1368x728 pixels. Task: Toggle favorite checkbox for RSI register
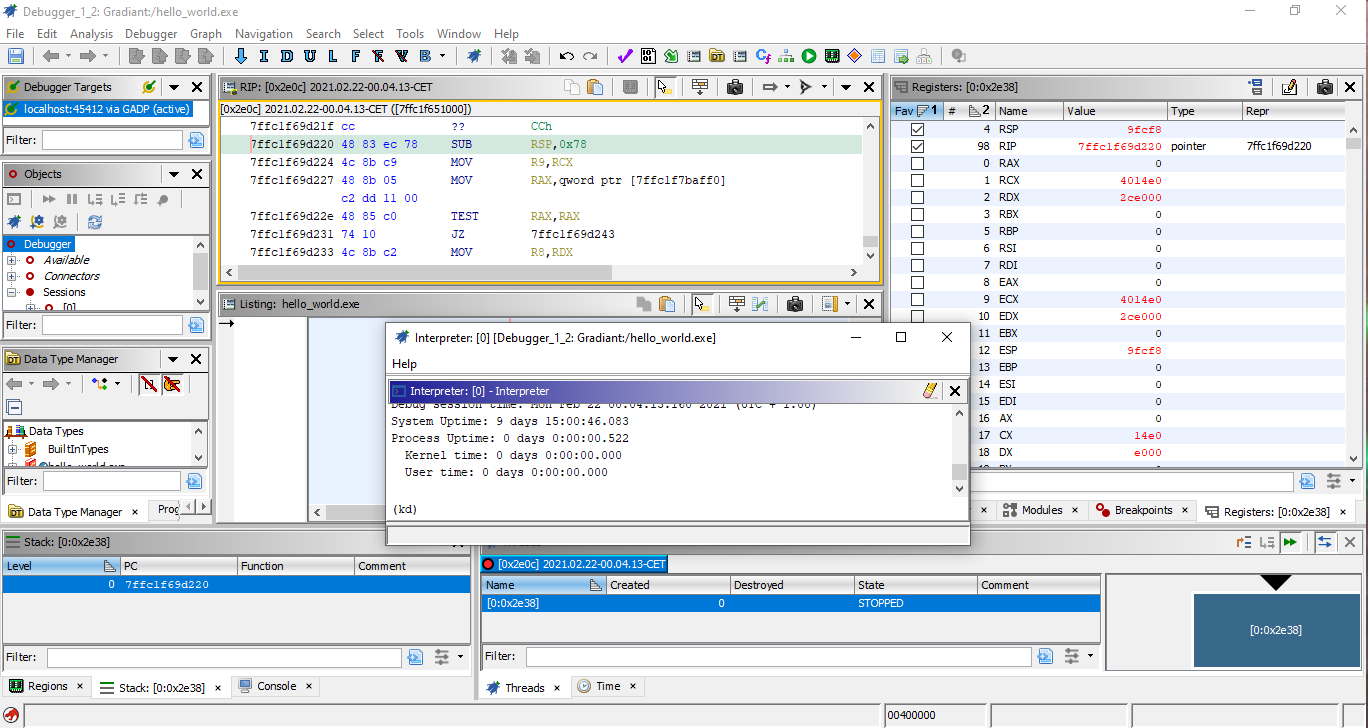pos(917,248)
